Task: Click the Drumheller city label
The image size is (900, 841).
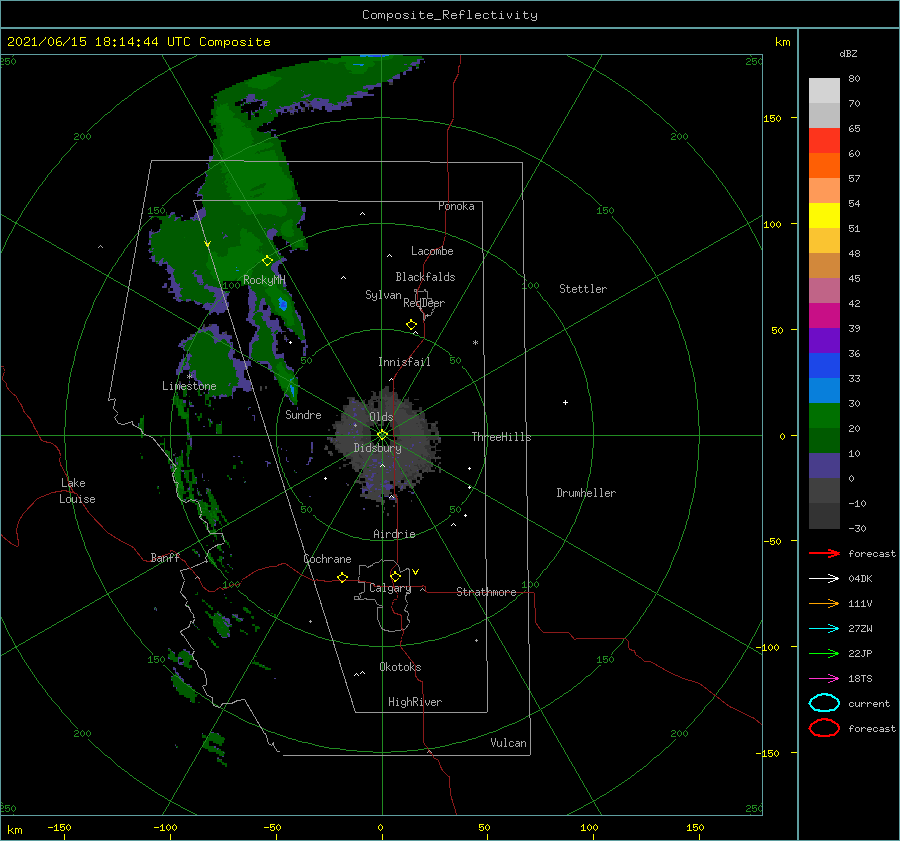Action: pyautogui.click(x=586, y=493)
